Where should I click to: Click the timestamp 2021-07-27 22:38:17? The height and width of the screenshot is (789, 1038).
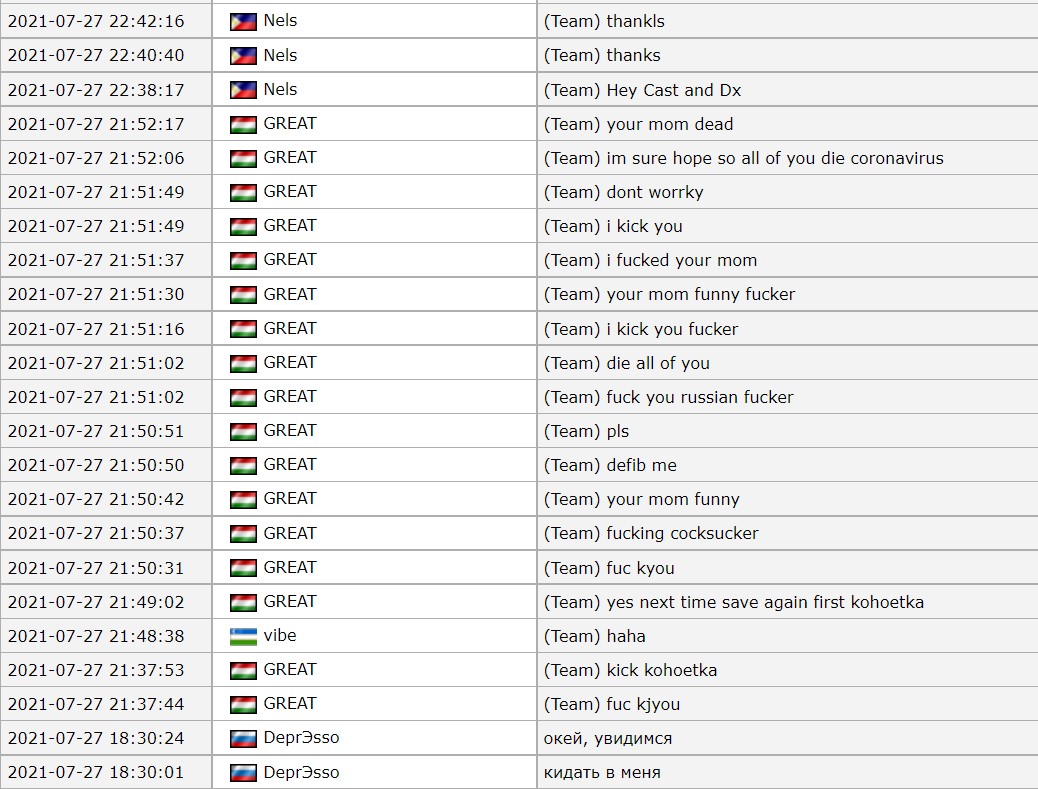96,90
